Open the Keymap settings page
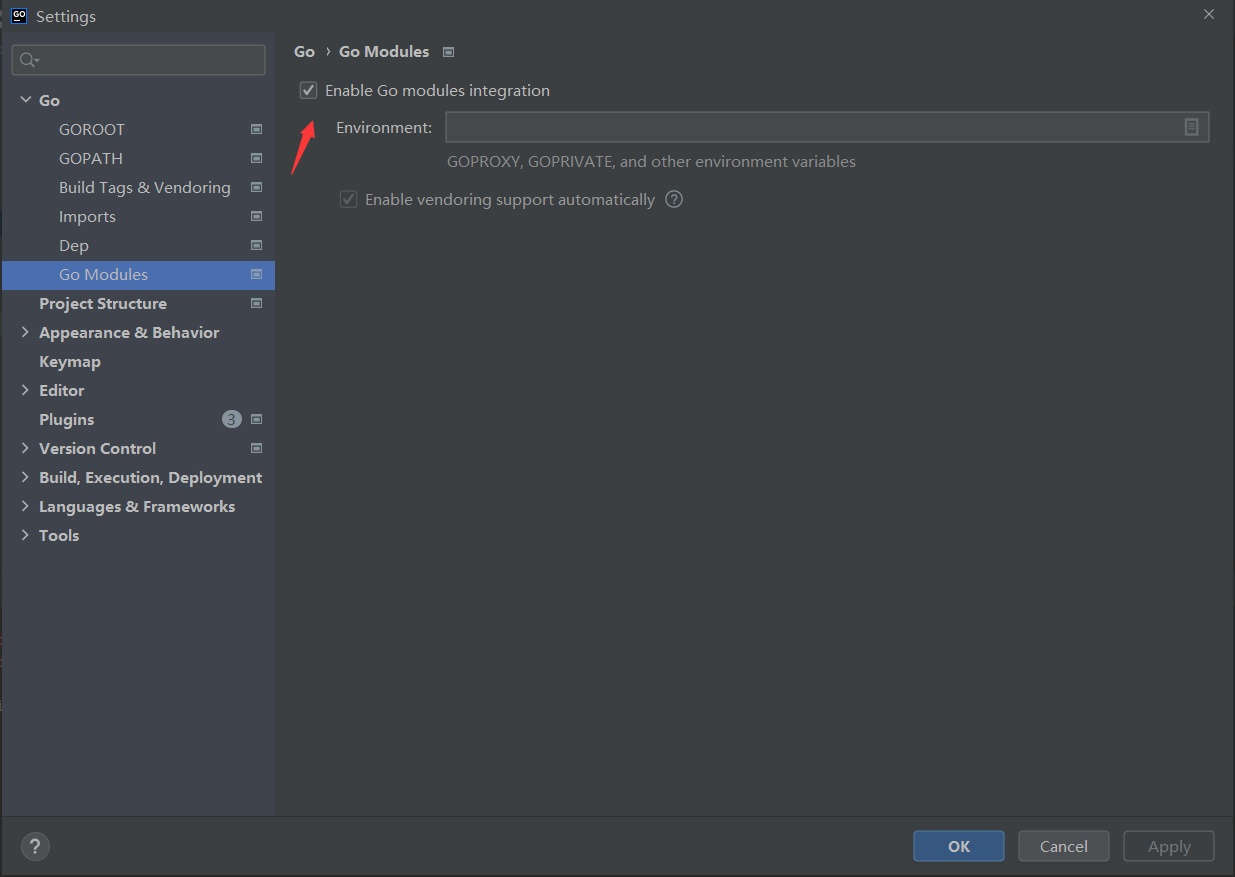The image size is (1235, 877). [70, 361]
